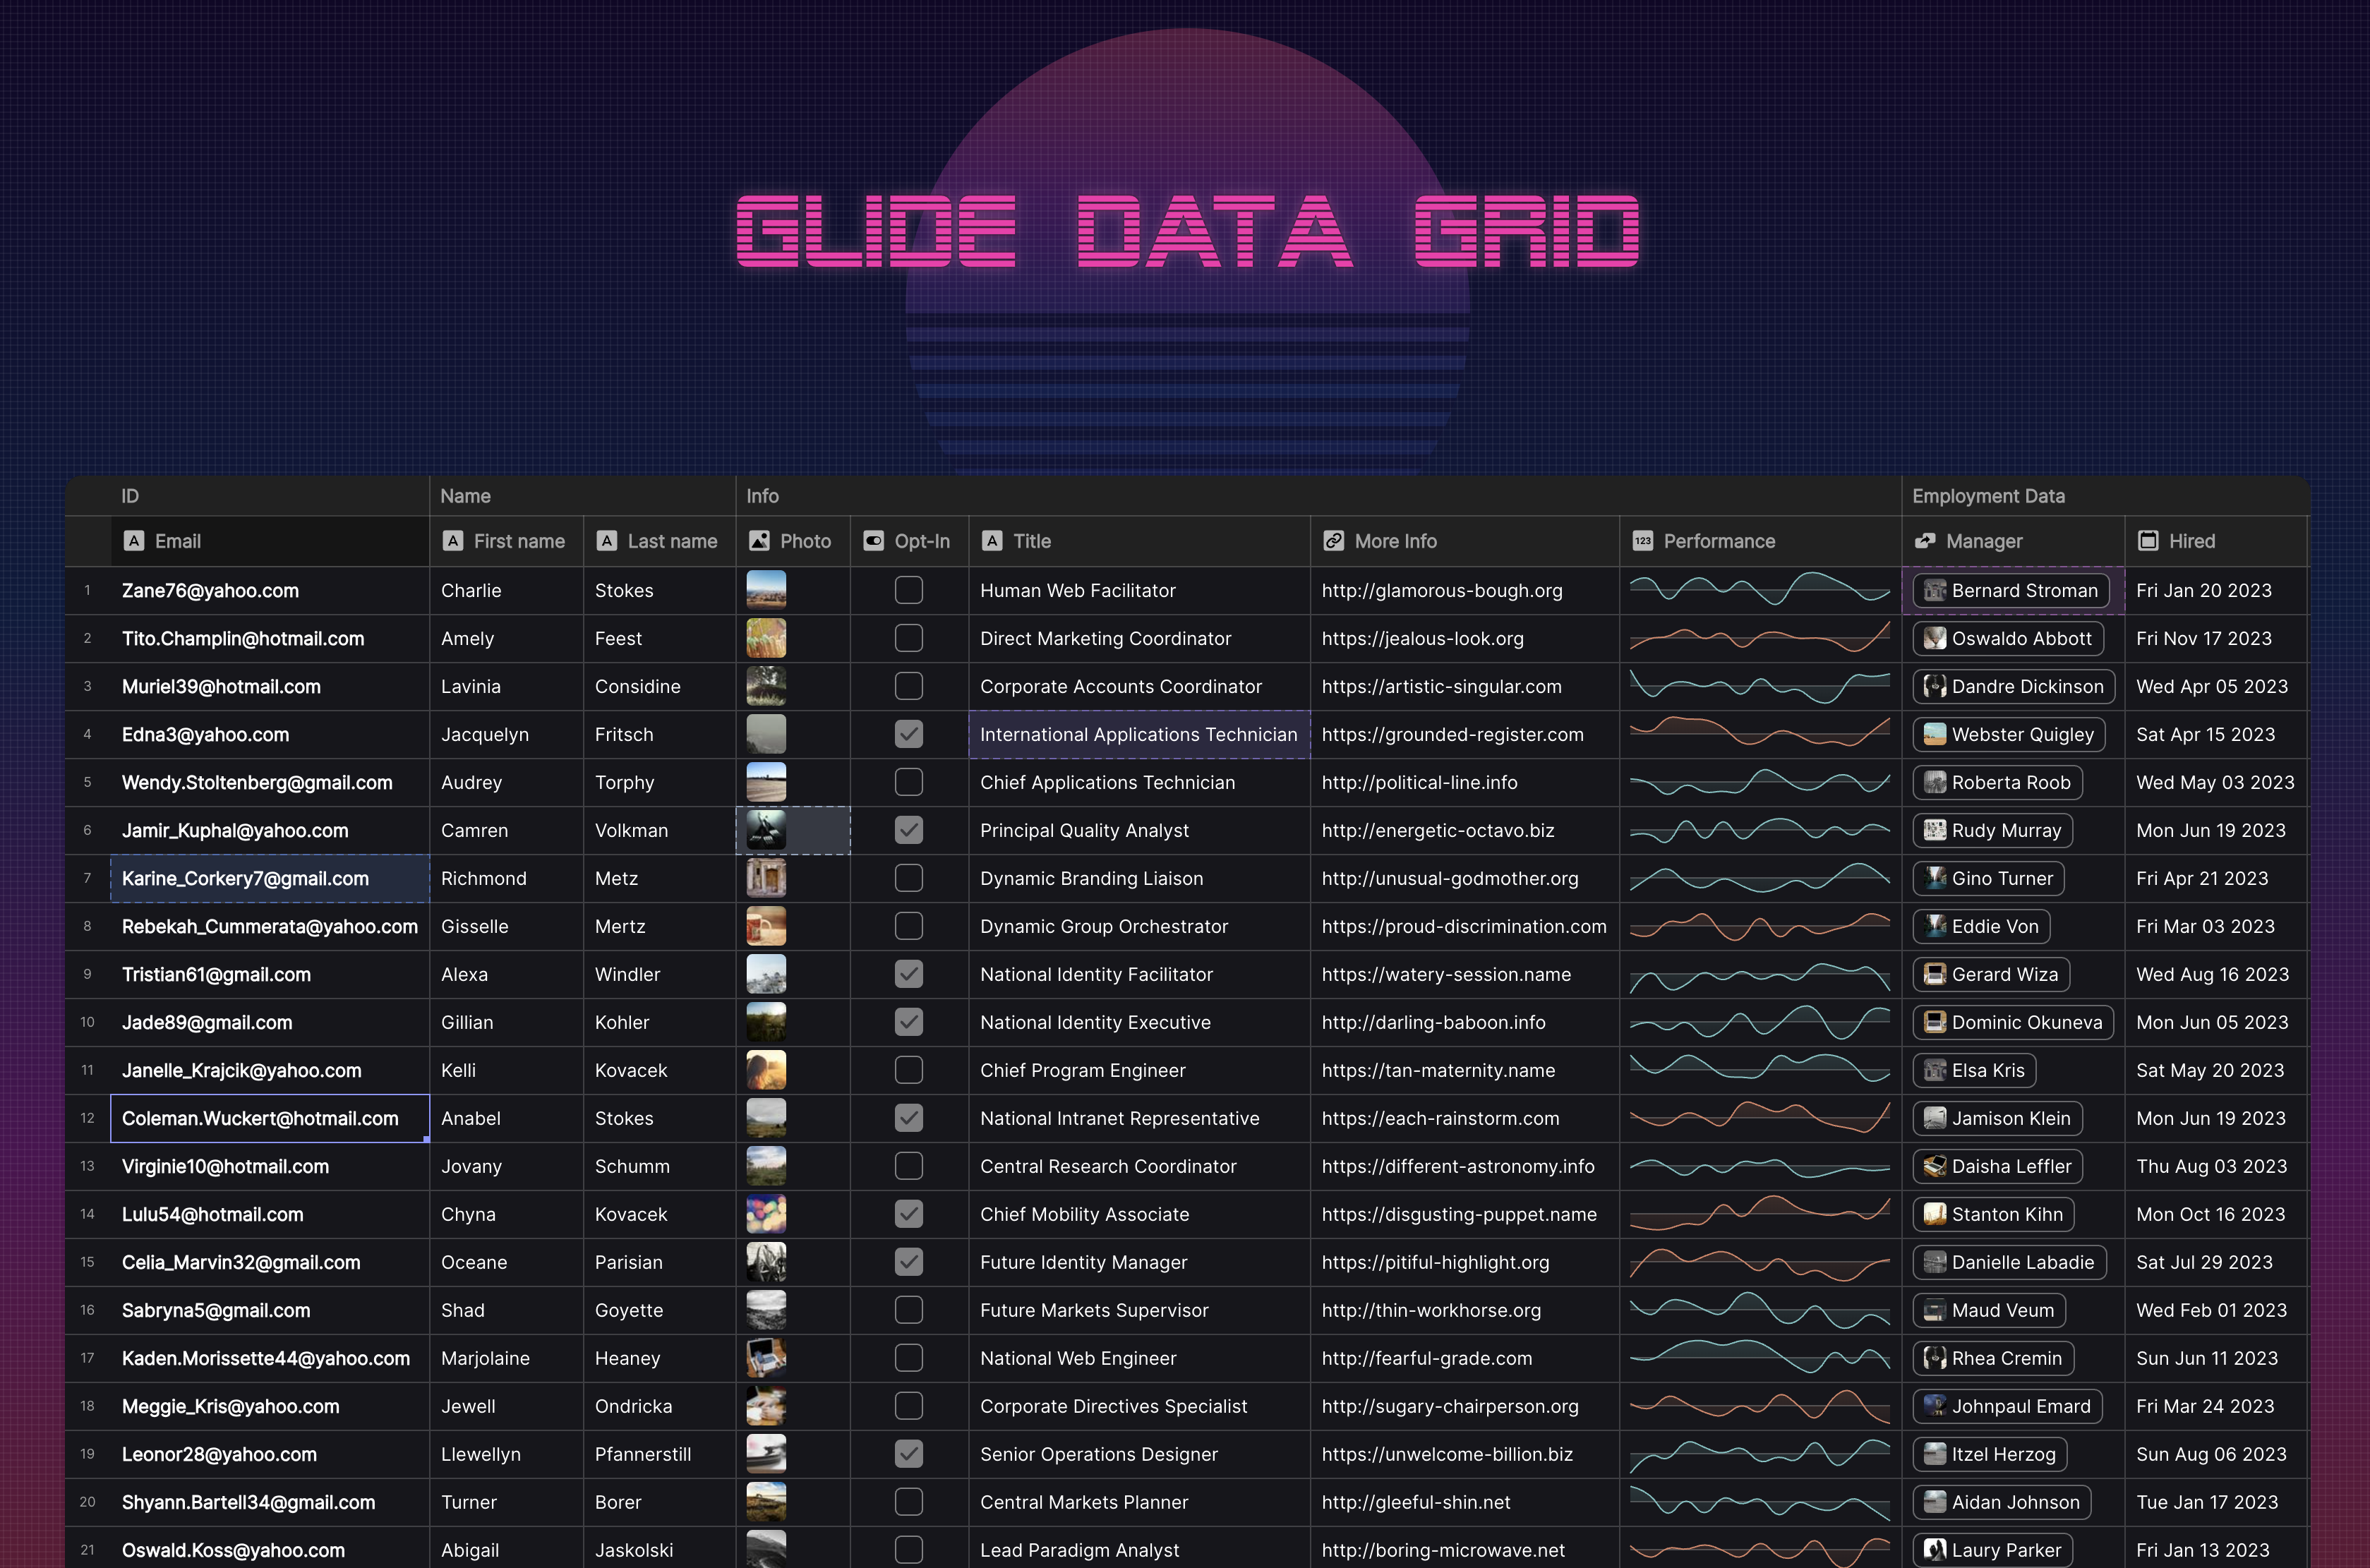This screenshot has height=1568, width=2370.
Task: Click the Performance column header icon
Action: 1640,541
